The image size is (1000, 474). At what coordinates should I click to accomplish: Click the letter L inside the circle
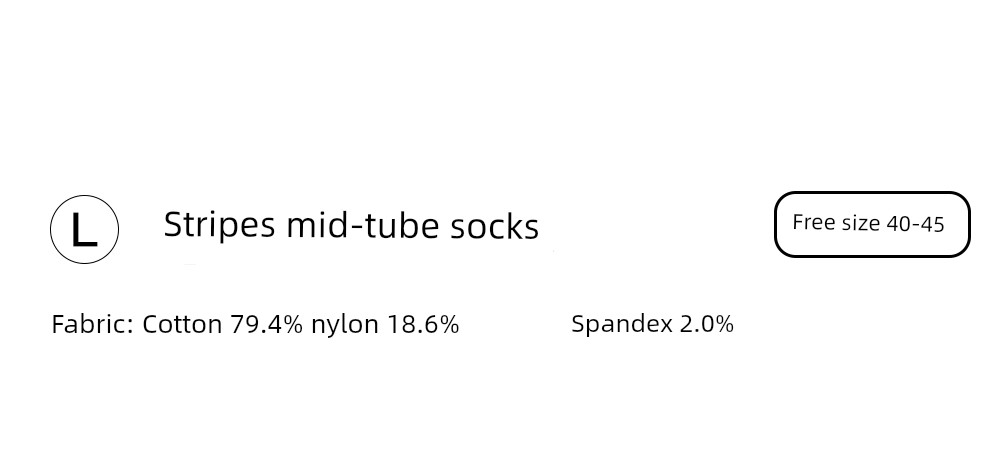tap(84, 230)
